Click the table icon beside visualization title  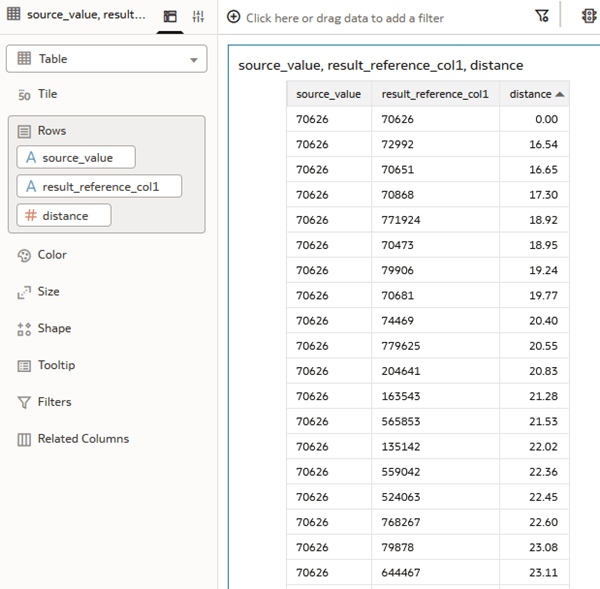[x=14, y=14]
